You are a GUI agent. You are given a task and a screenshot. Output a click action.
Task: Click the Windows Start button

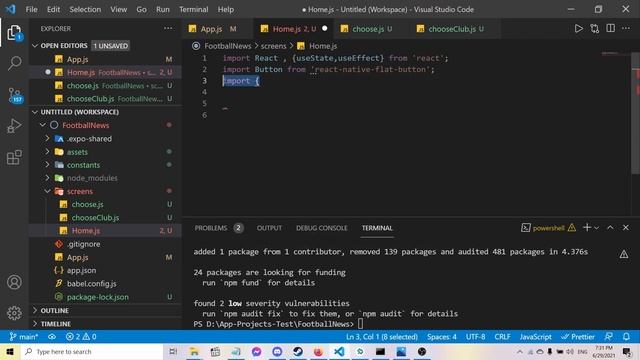tap(9, 351)
